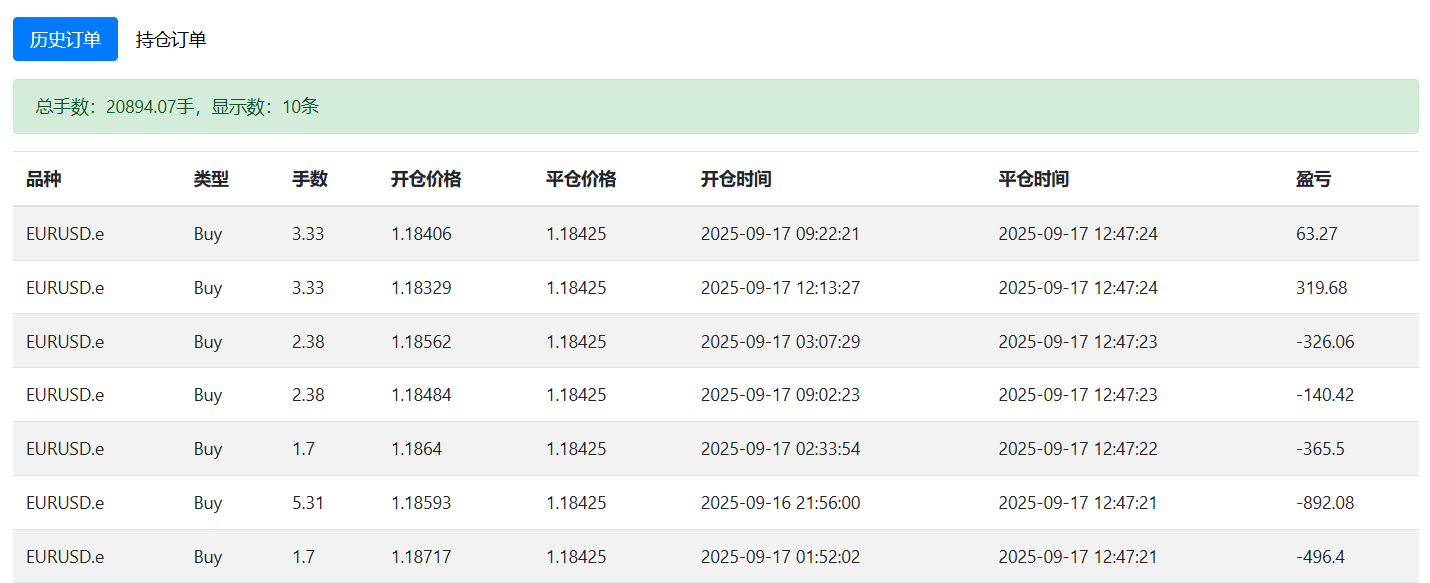This screenshot has width=1430, height=583.
Task: Click the 5.31 lot size cell
Action: tap(308, 503)
